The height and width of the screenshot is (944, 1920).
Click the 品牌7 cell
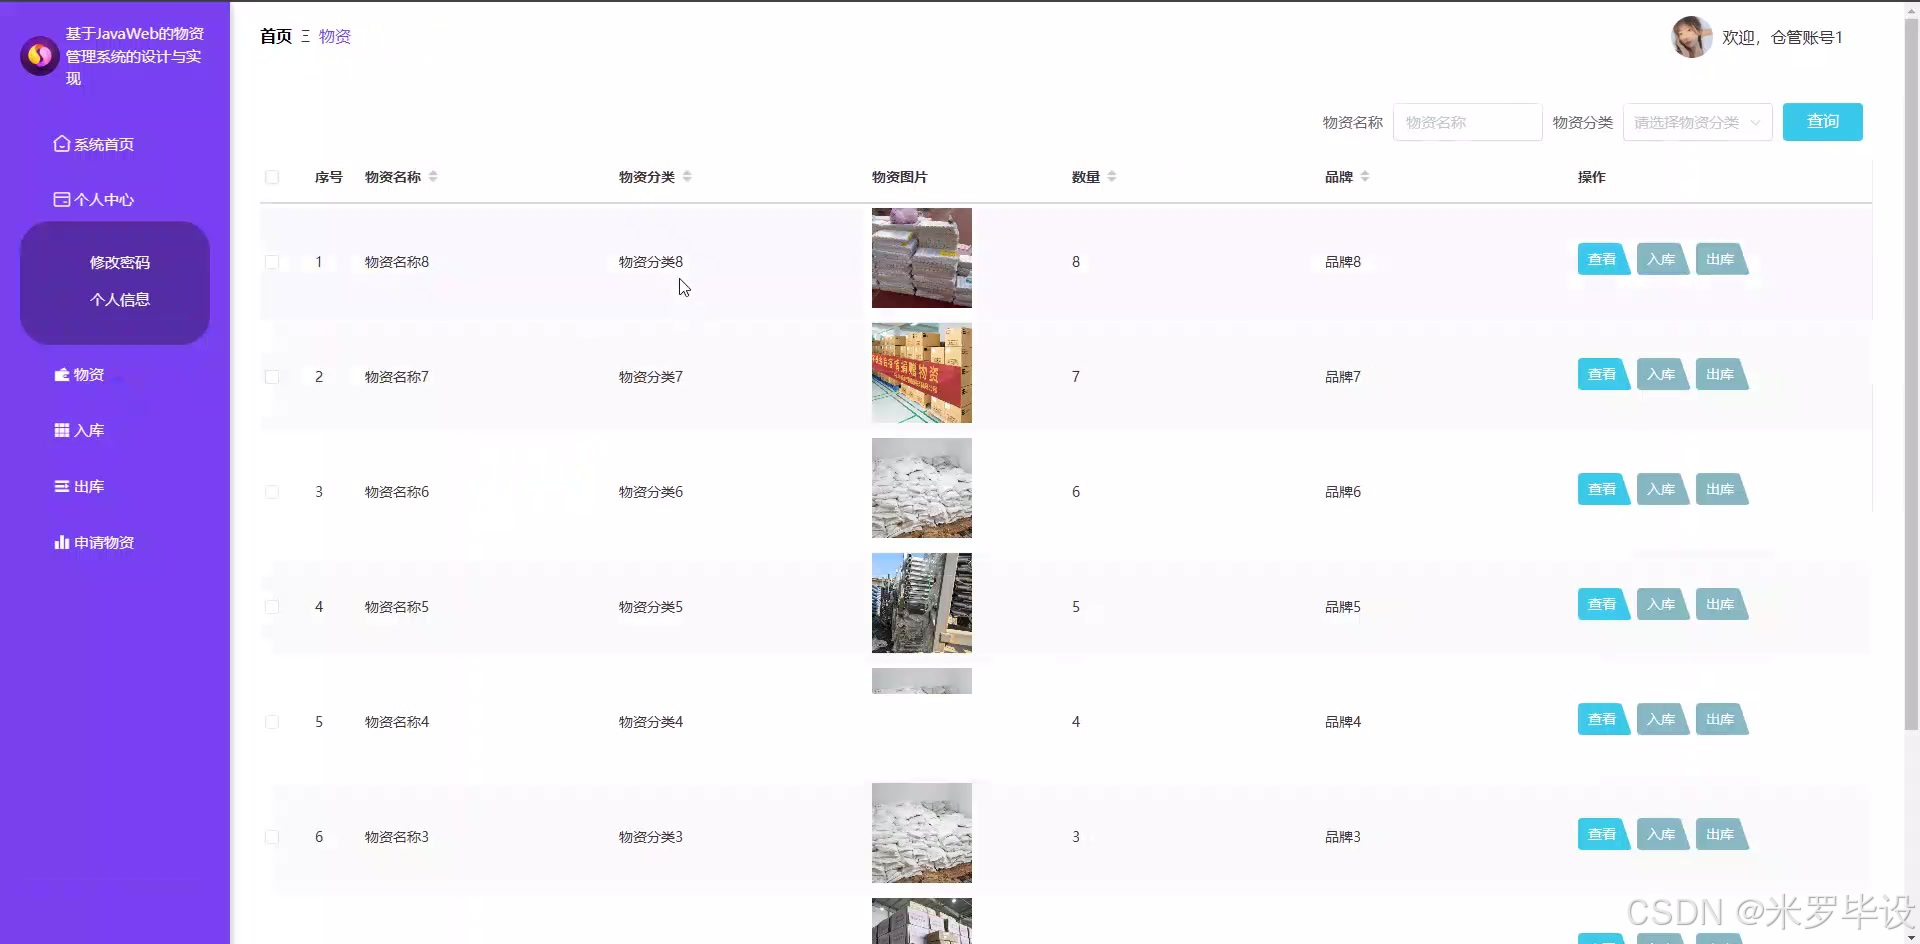(1343, 377)
